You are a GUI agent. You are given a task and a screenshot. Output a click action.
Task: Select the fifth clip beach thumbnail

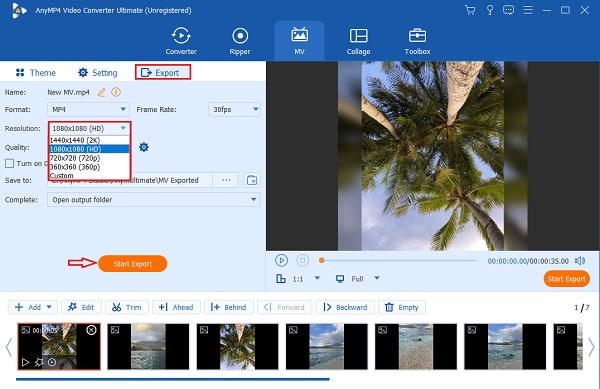click(416, 347)
